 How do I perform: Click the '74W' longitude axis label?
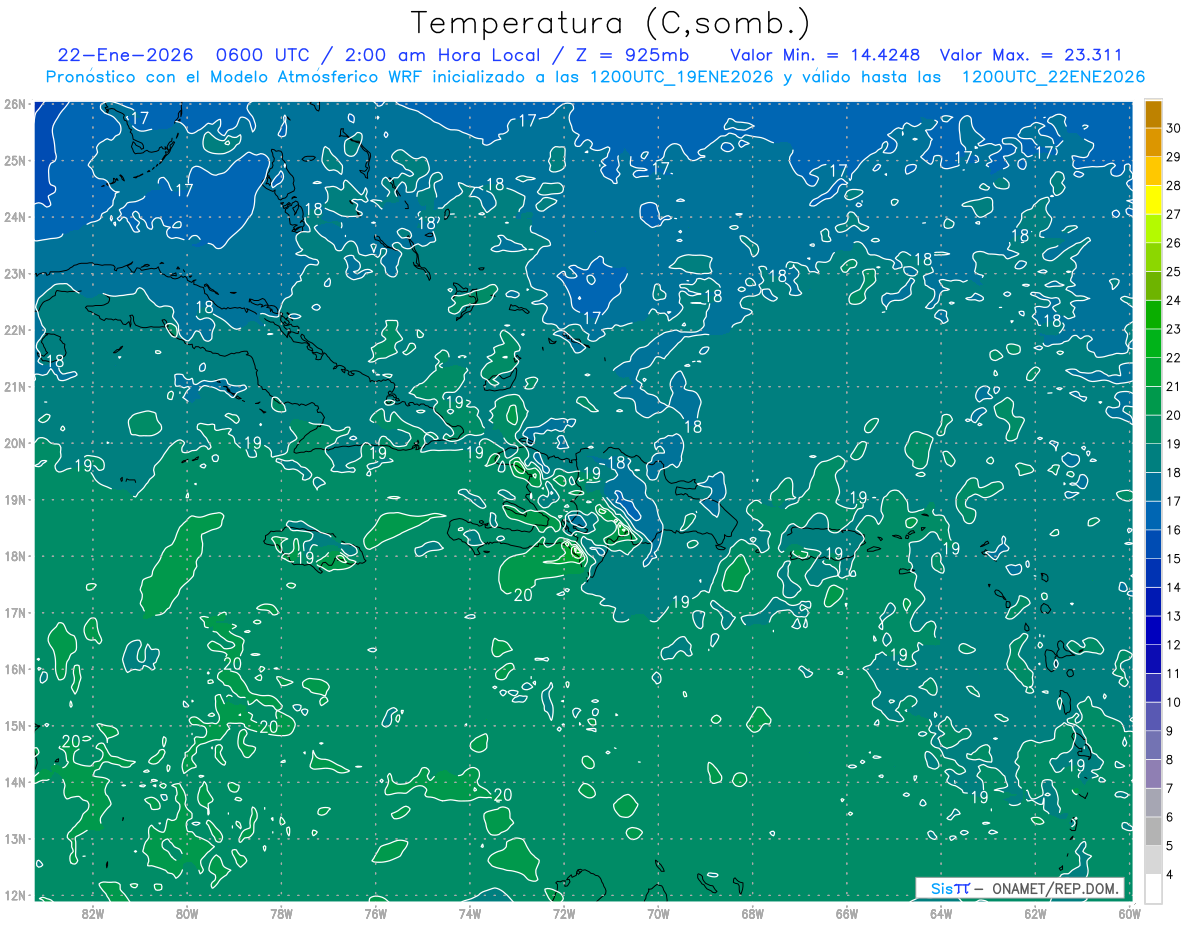point(470,913)
